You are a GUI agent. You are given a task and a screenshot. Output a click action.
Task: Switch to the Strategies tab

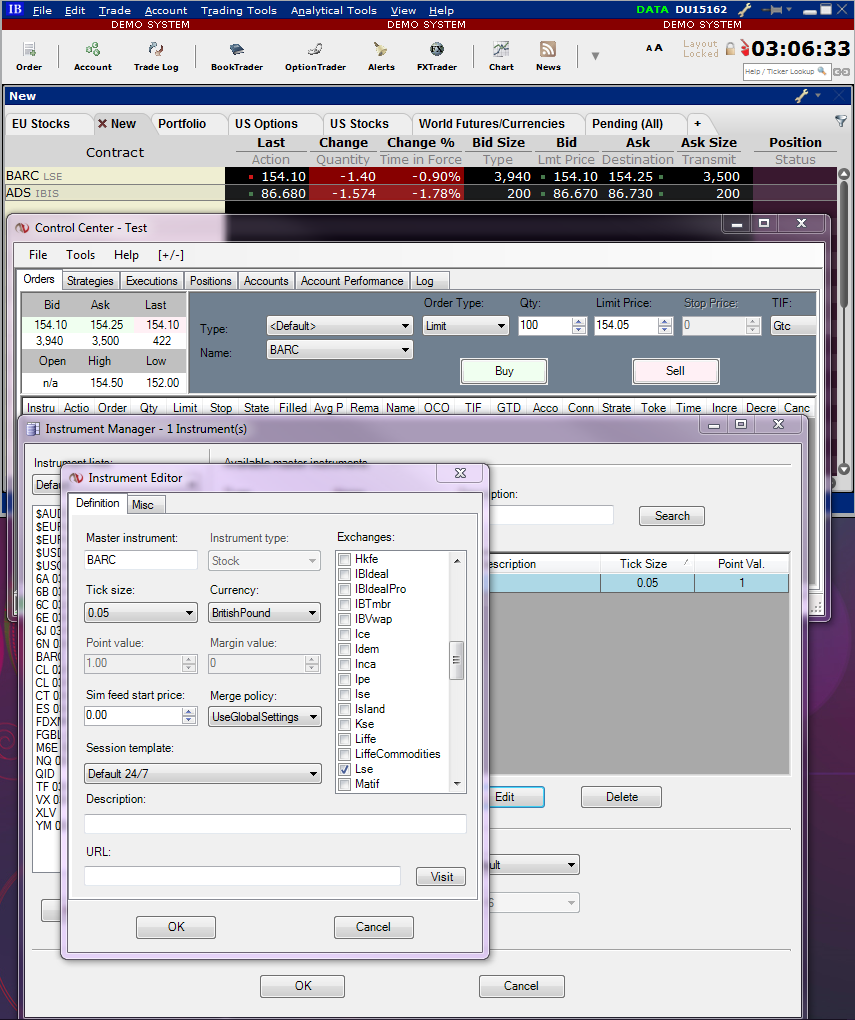[x=90, y=281]
